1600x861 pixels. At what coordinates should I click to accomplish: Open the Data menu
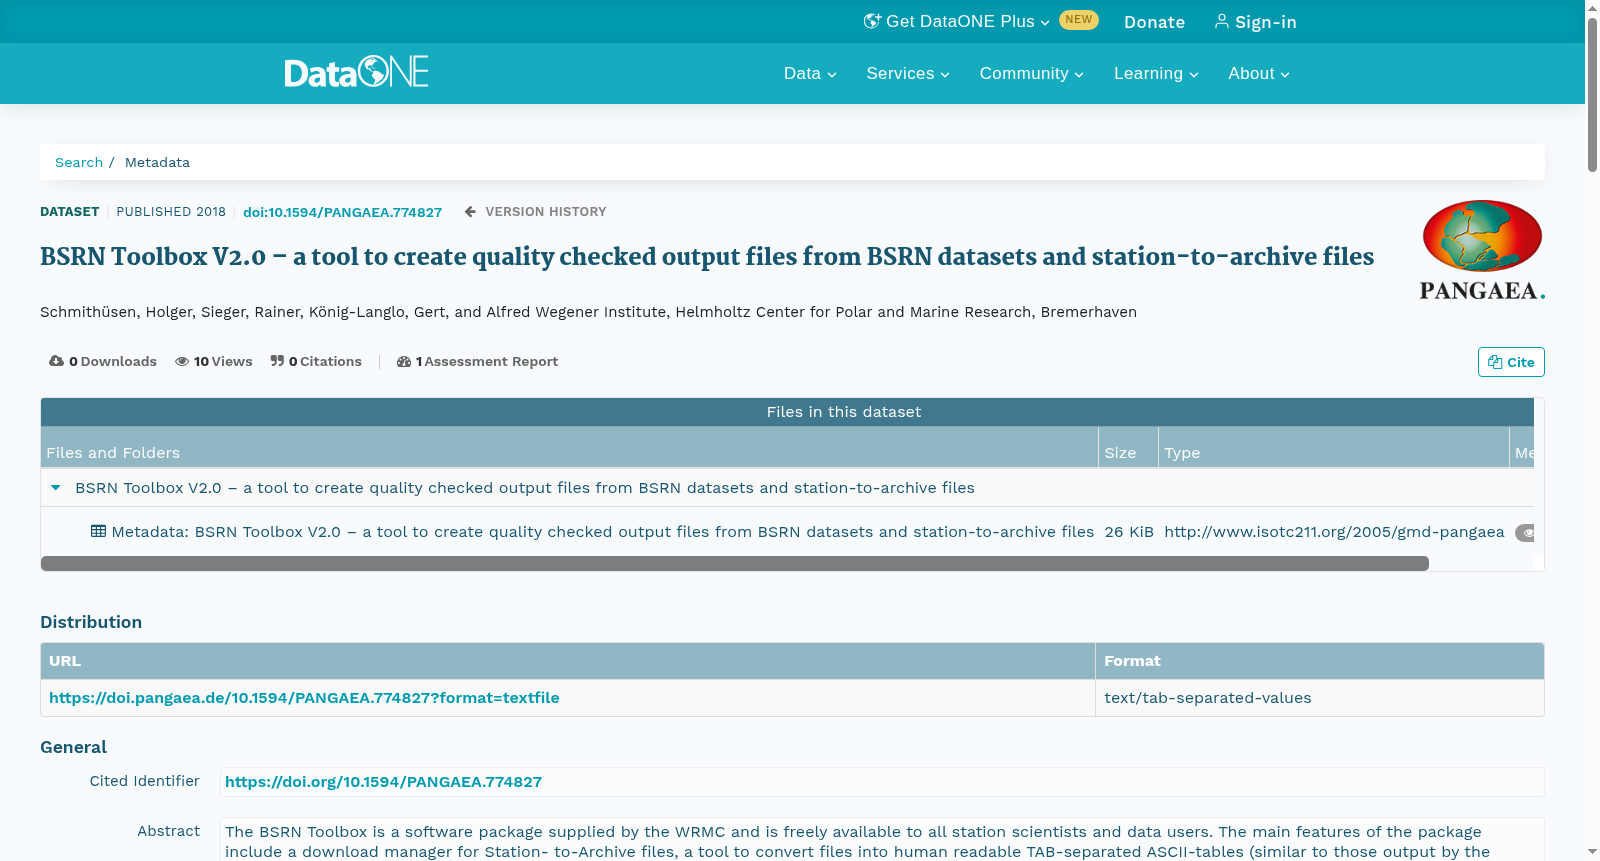pos(810,73)
